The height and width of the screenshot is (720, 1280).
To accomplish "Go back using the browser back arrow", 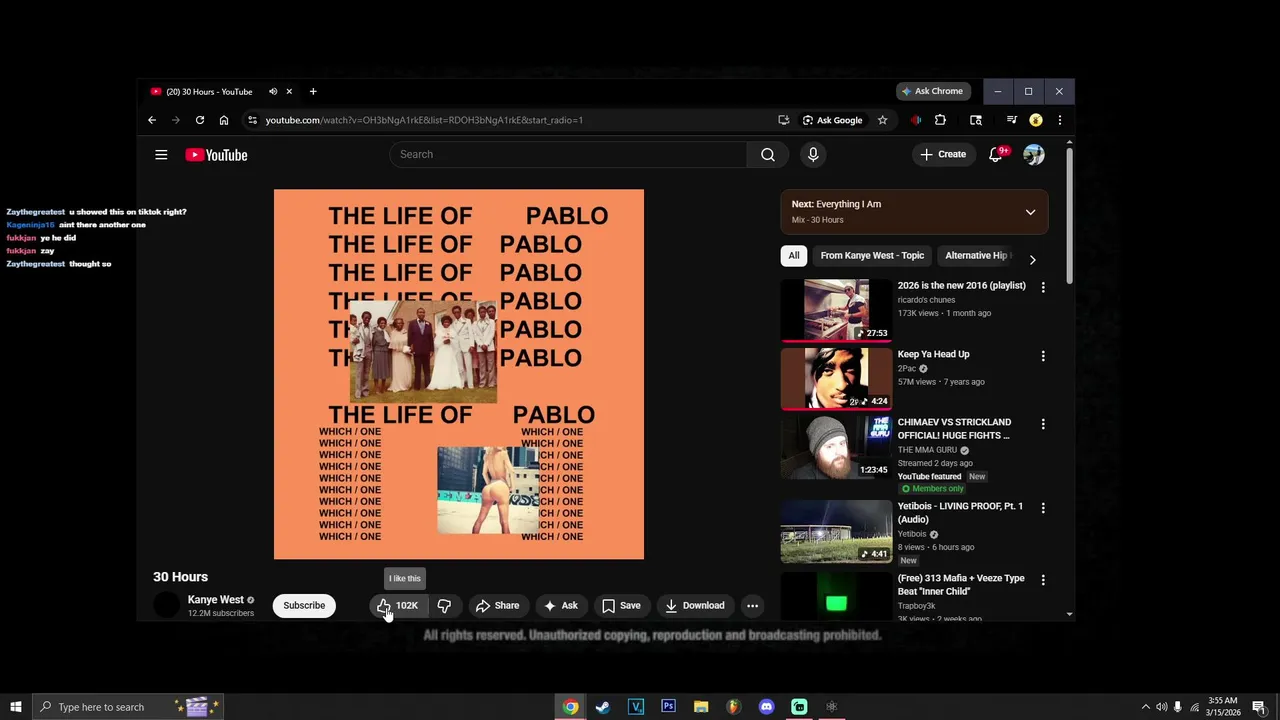I will pyautogui.click(x=152, y=120).
